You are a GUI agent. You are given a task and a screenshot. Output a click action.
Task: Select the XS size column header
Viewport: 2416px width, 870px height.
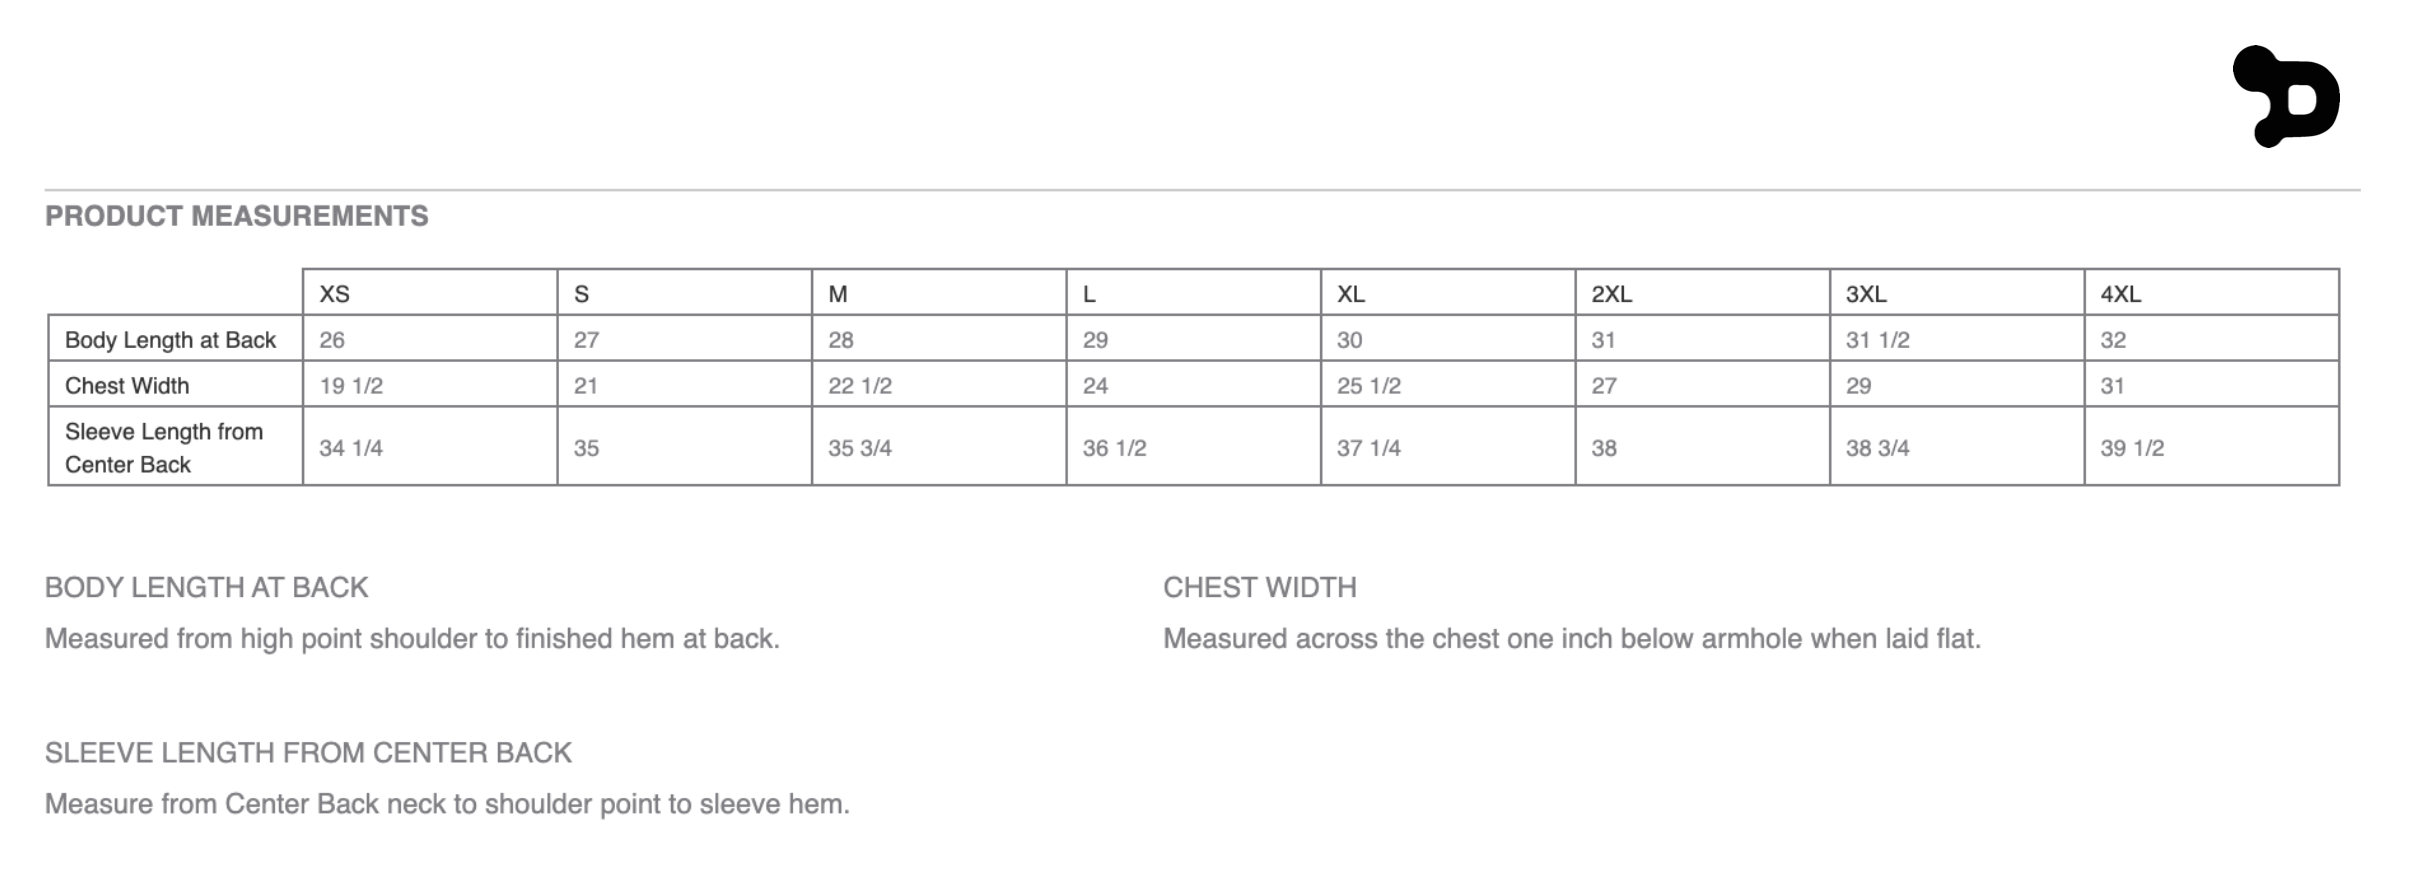click(x=334, y=294)
